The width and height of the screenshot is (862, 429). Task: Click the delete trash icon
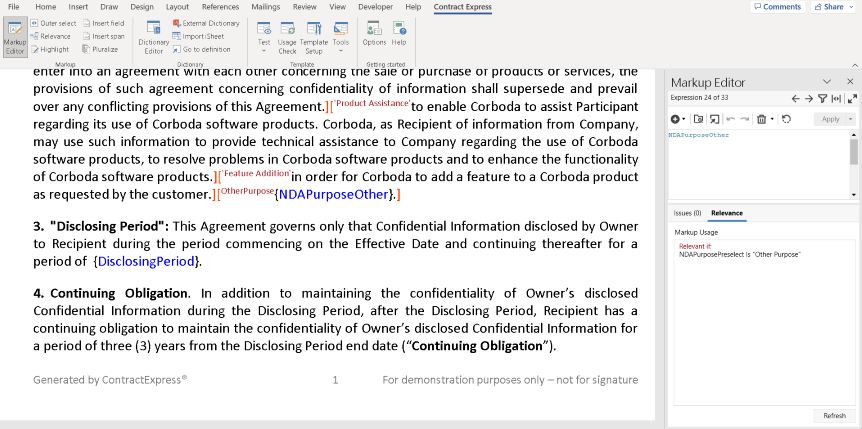click(x=761, y=119)
